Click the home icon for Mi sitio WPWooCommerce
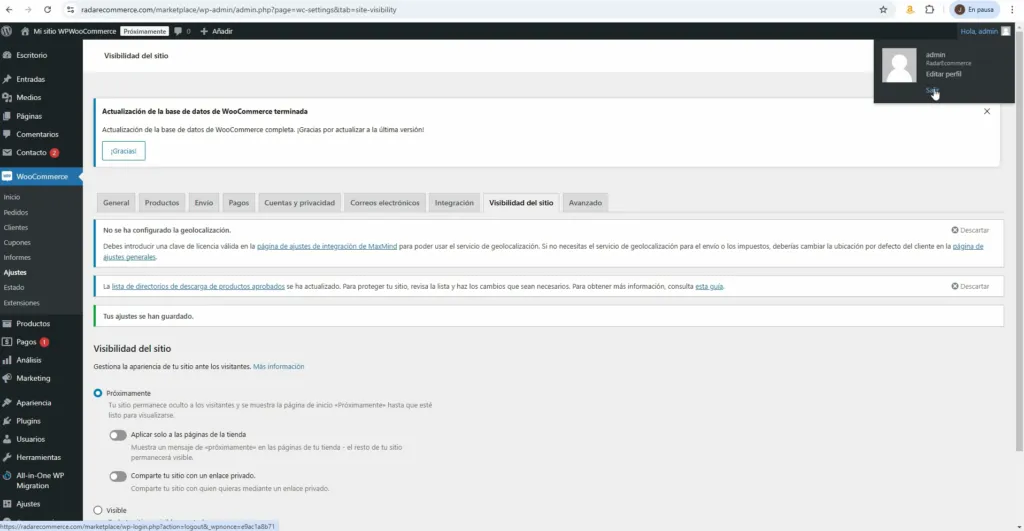The height and width of the screenshot is (531, 1024). [25, 31]
